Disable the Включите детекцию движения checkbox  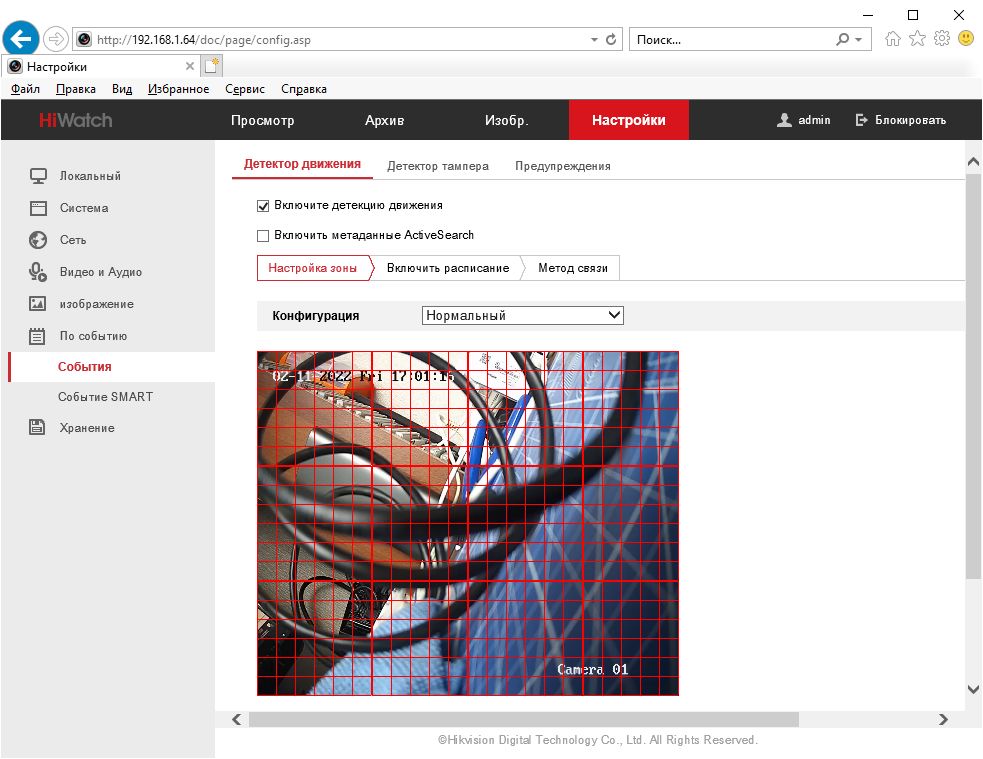click(264, 206)
